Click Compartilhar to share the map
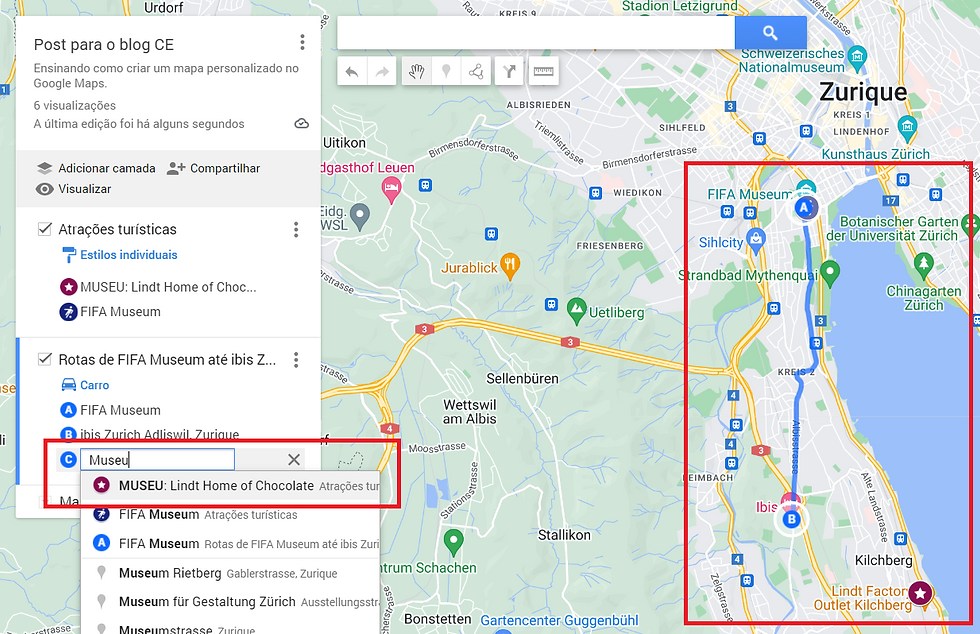Viewport: 980px width, 634px height. pos(214,168)
